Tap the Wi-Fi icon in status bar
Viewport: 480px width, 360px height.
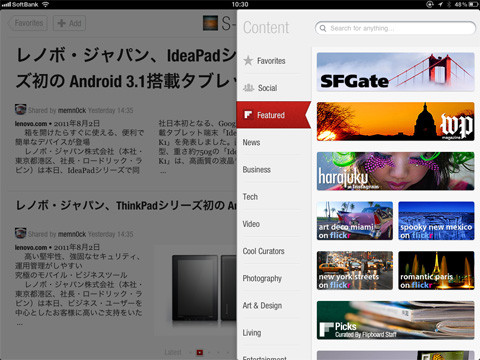[x=45, y=4]
